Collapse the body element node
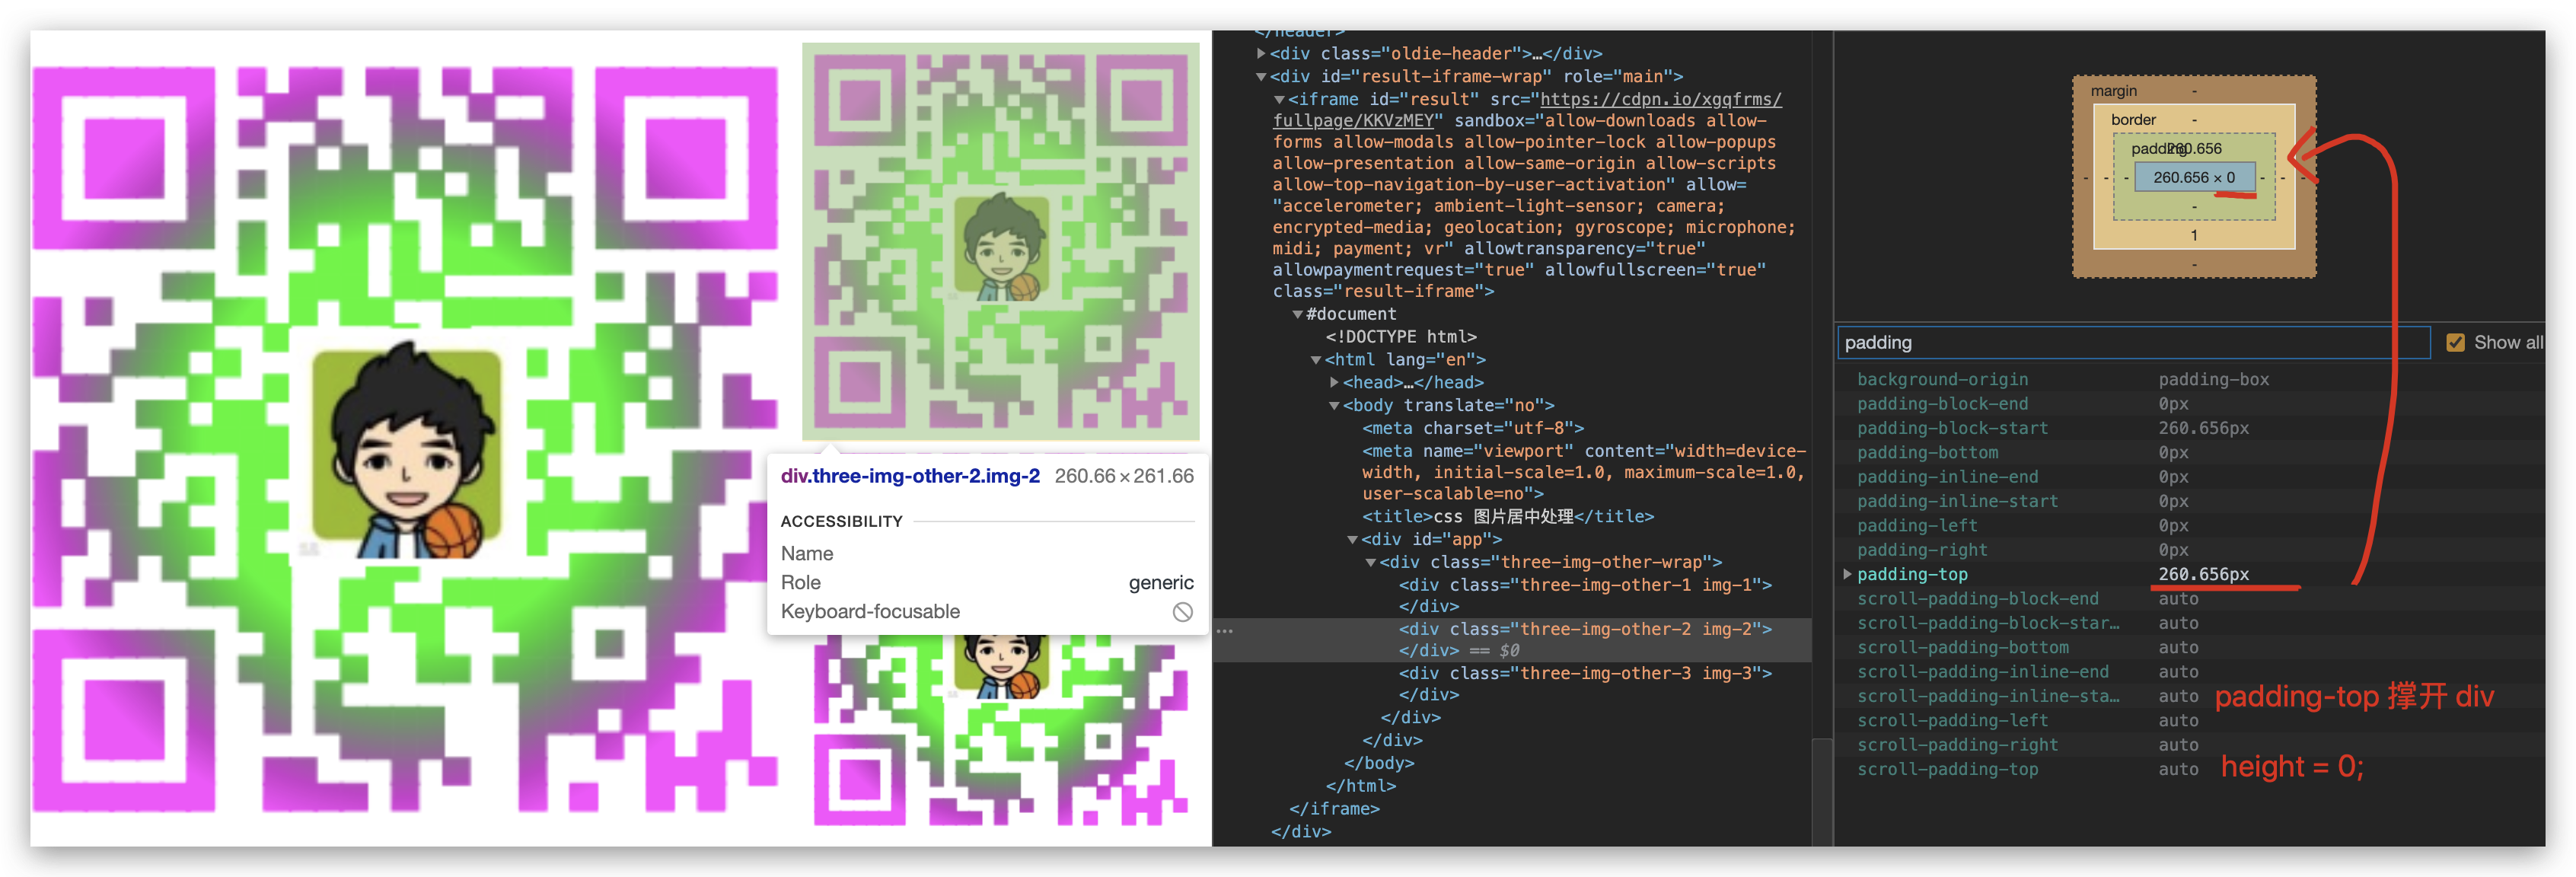This screenshot has height=877, width=2576. (1334, 405)
